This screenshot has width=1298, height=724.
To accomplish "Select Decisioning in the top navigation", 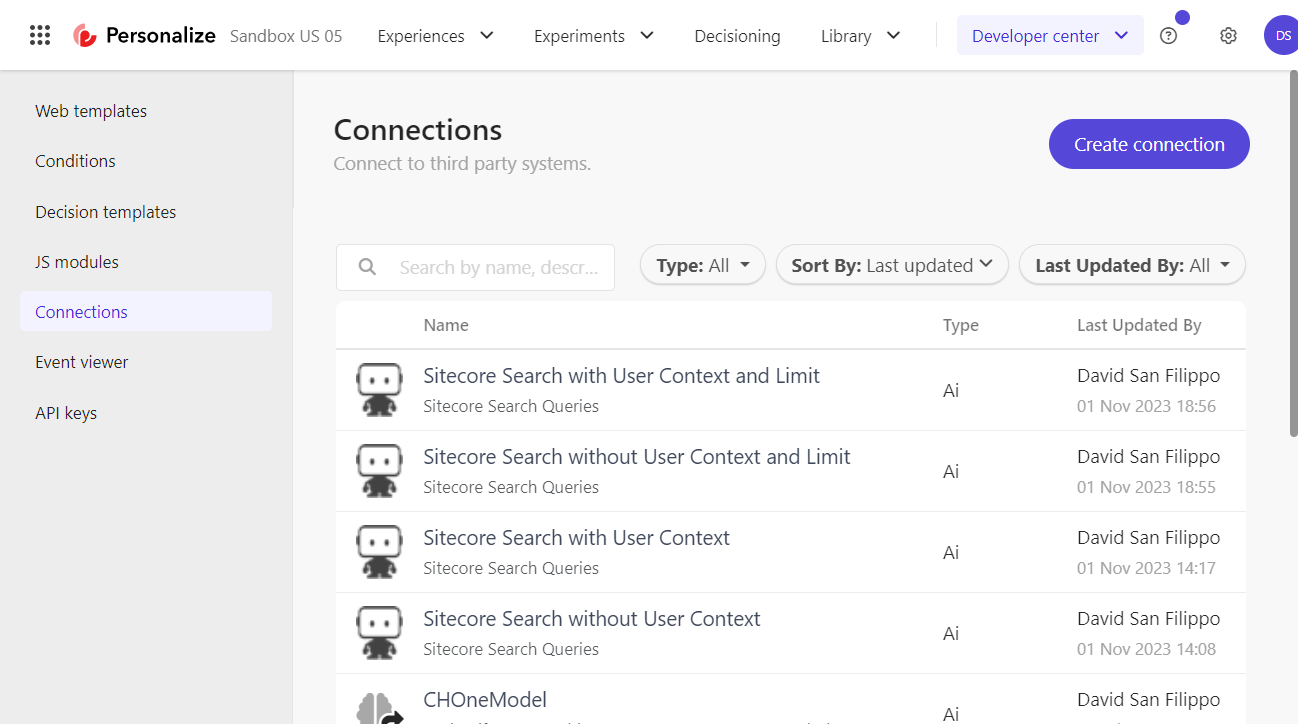I will click(x=737, y=35).
